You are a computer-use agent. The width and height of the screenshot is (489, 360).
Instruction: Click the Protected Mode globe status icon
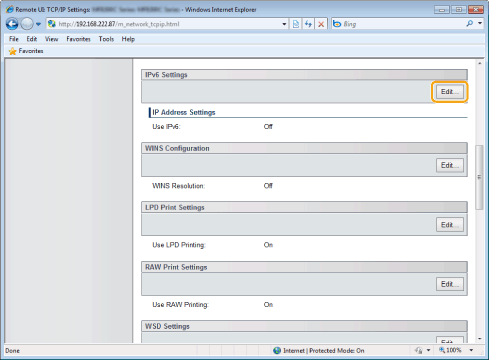click(277, 350)
